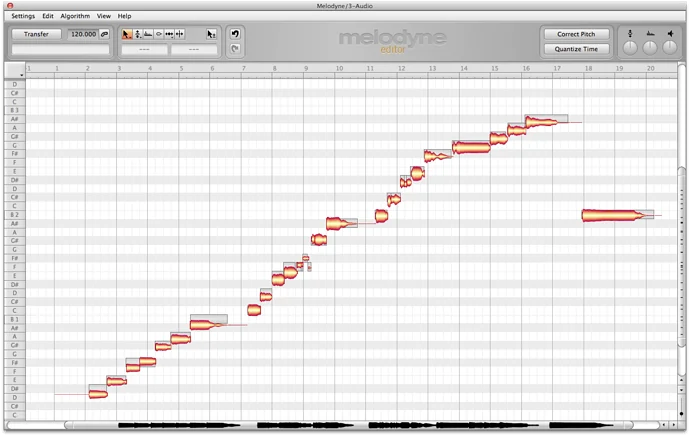
Task: Select the Note Separation tool
Action: [x=180, y=34]
